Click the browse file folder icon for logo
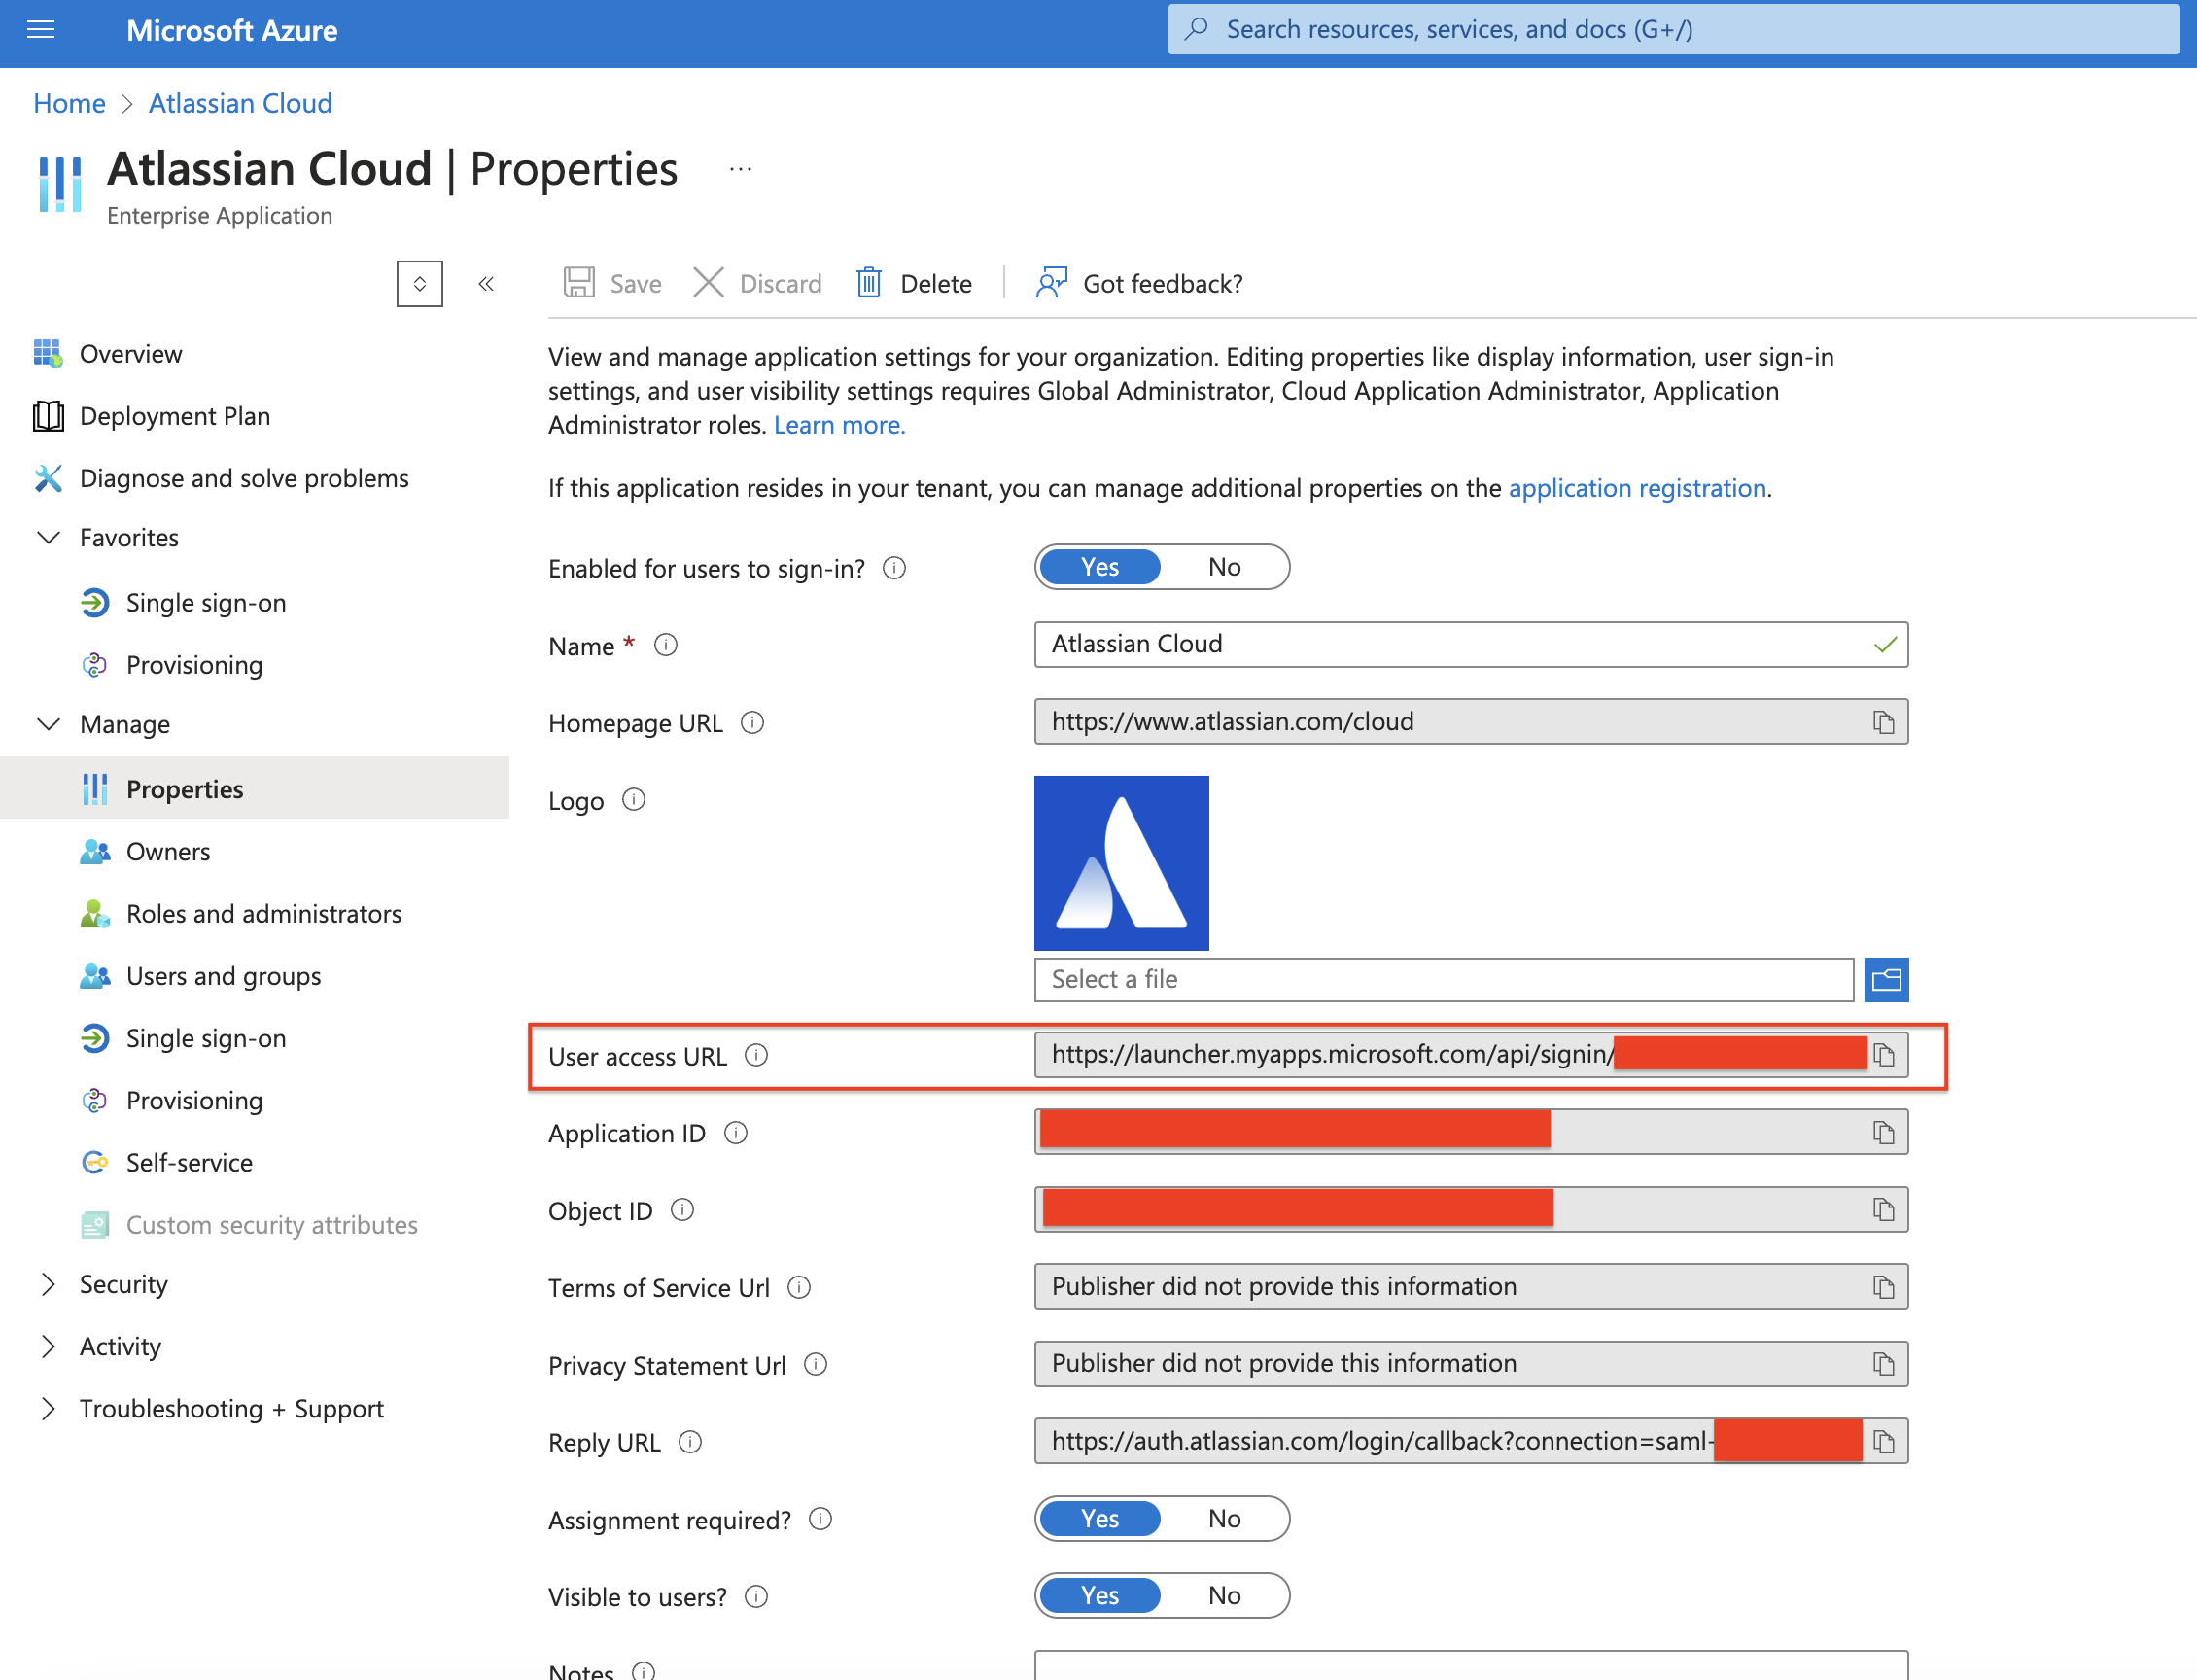Screen dimensions: 2197x1680 (1886, 980)
